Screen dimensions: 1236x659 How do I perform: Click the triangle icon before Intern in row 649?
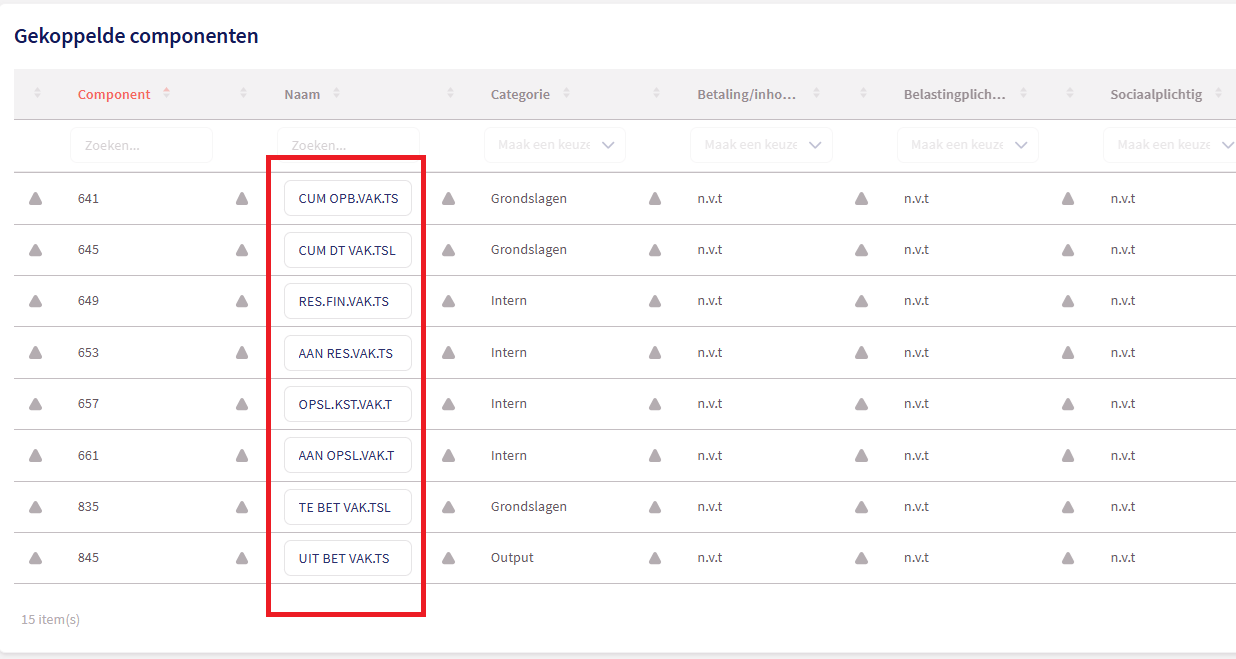(448, 301)
